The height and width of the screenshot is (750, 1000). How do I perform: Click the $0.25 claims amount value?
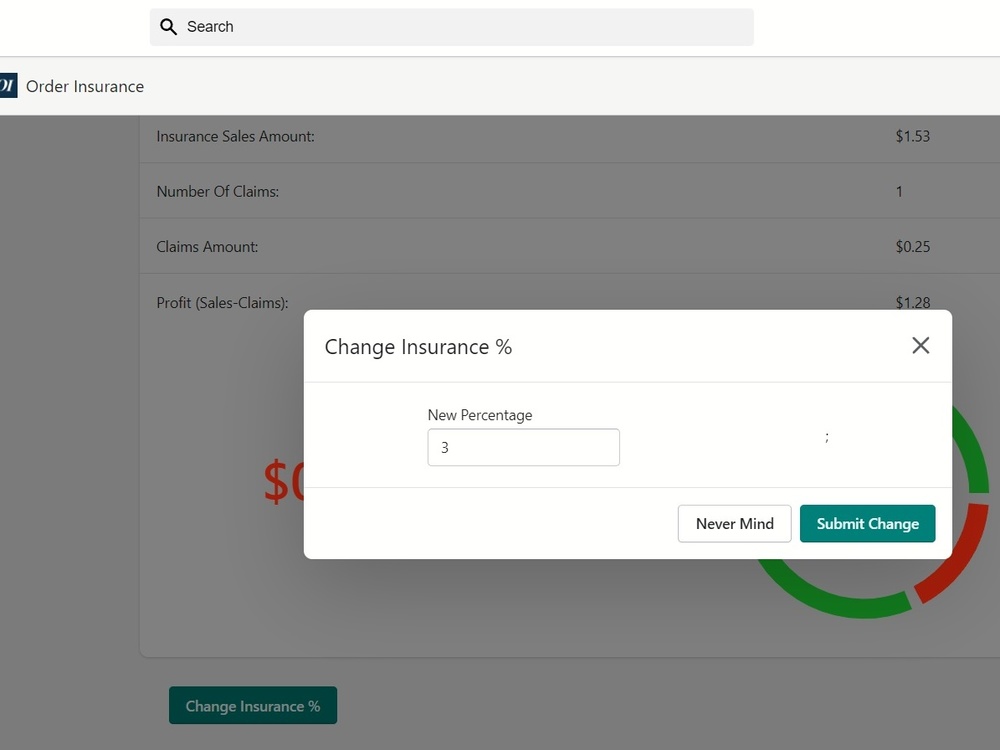[x=913, y=247]
